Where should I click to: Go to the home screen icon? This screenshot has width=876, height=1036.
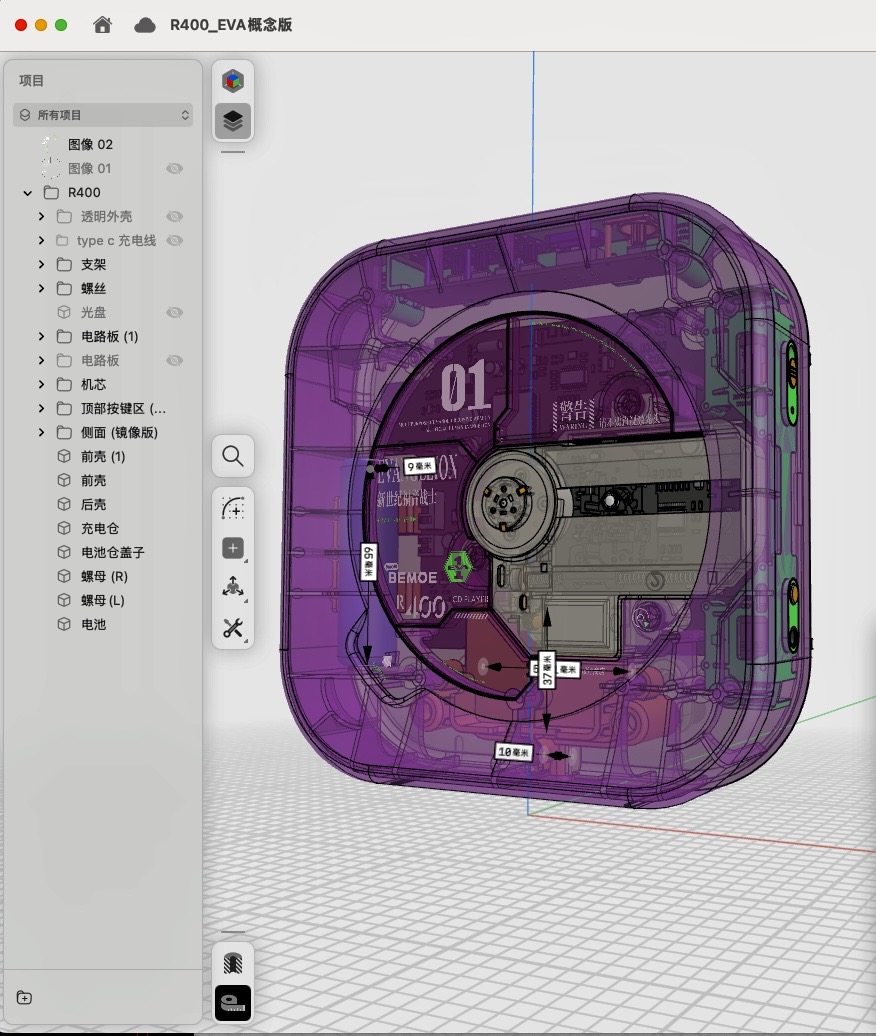point(102,25)
